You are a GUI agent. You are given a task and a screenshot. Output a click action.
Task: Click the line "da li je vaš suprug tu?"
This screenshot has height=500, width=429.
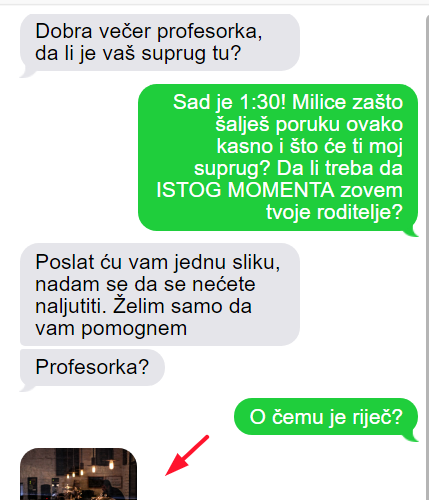point(138,54)
